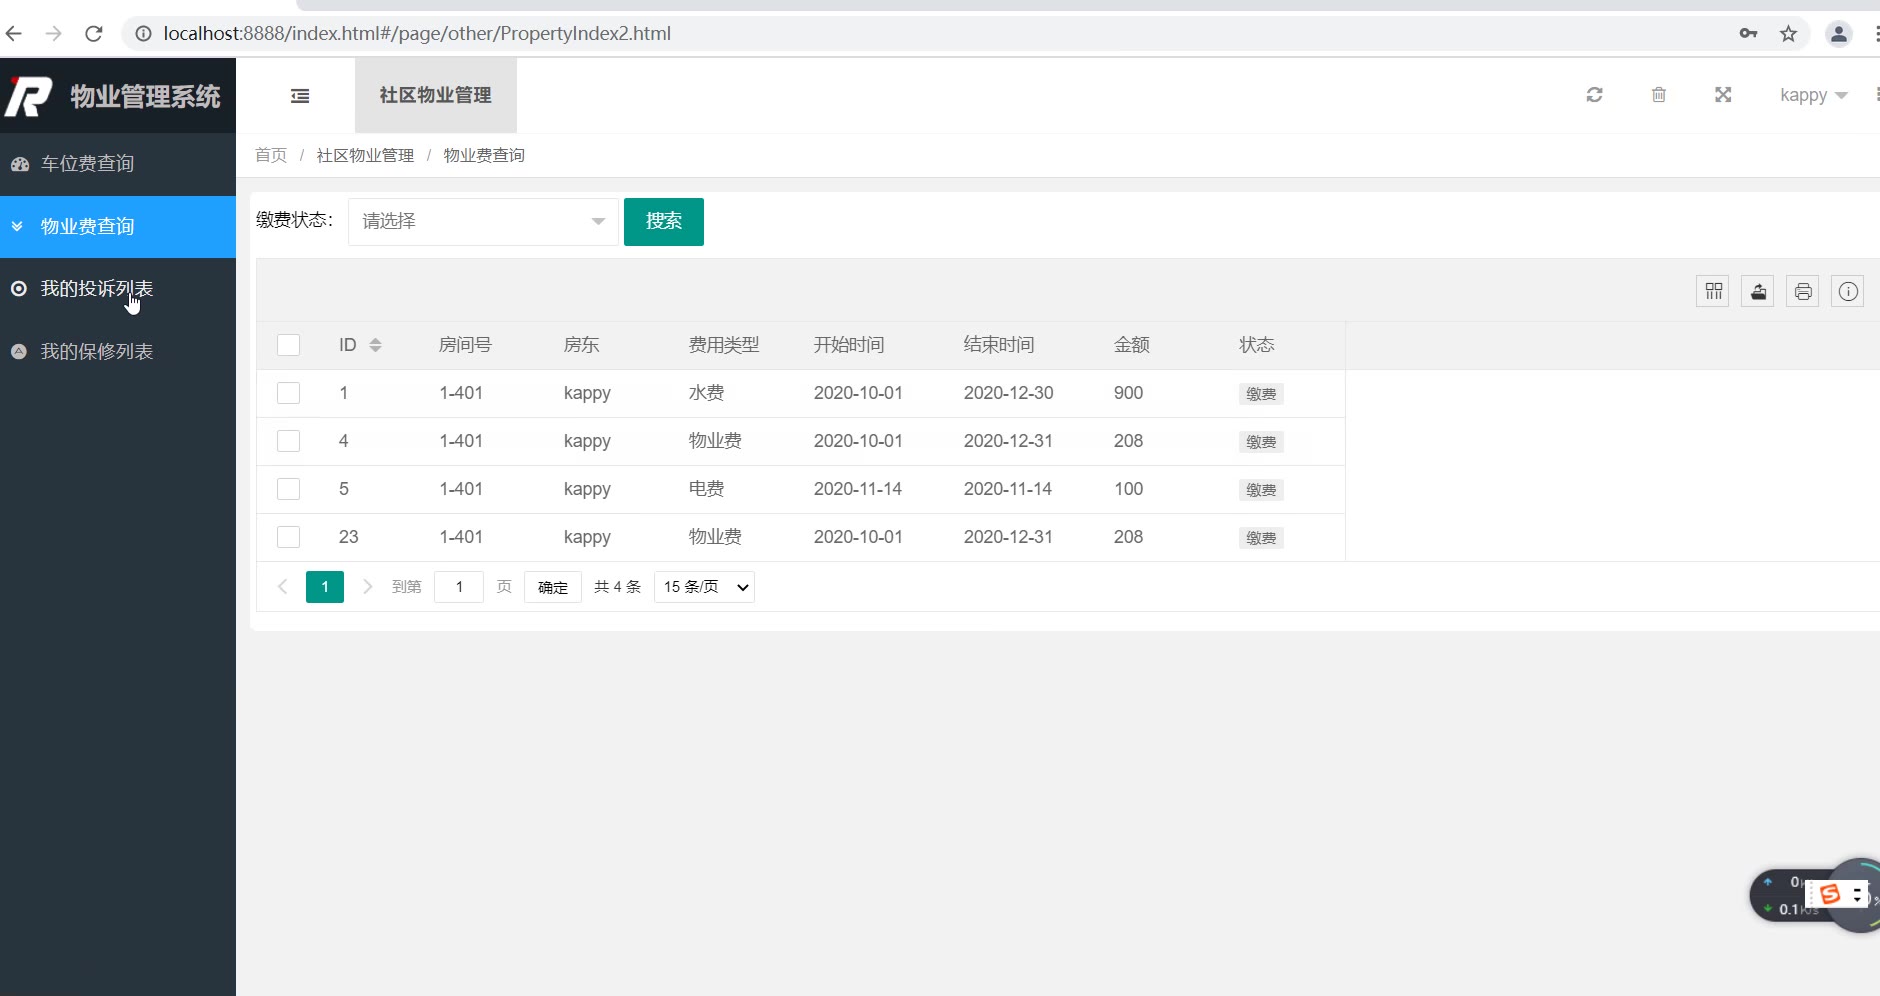Switch to the 社区物业管理 top tab
Viewport: 1880px width, 996px height.
tap(436, 95)
